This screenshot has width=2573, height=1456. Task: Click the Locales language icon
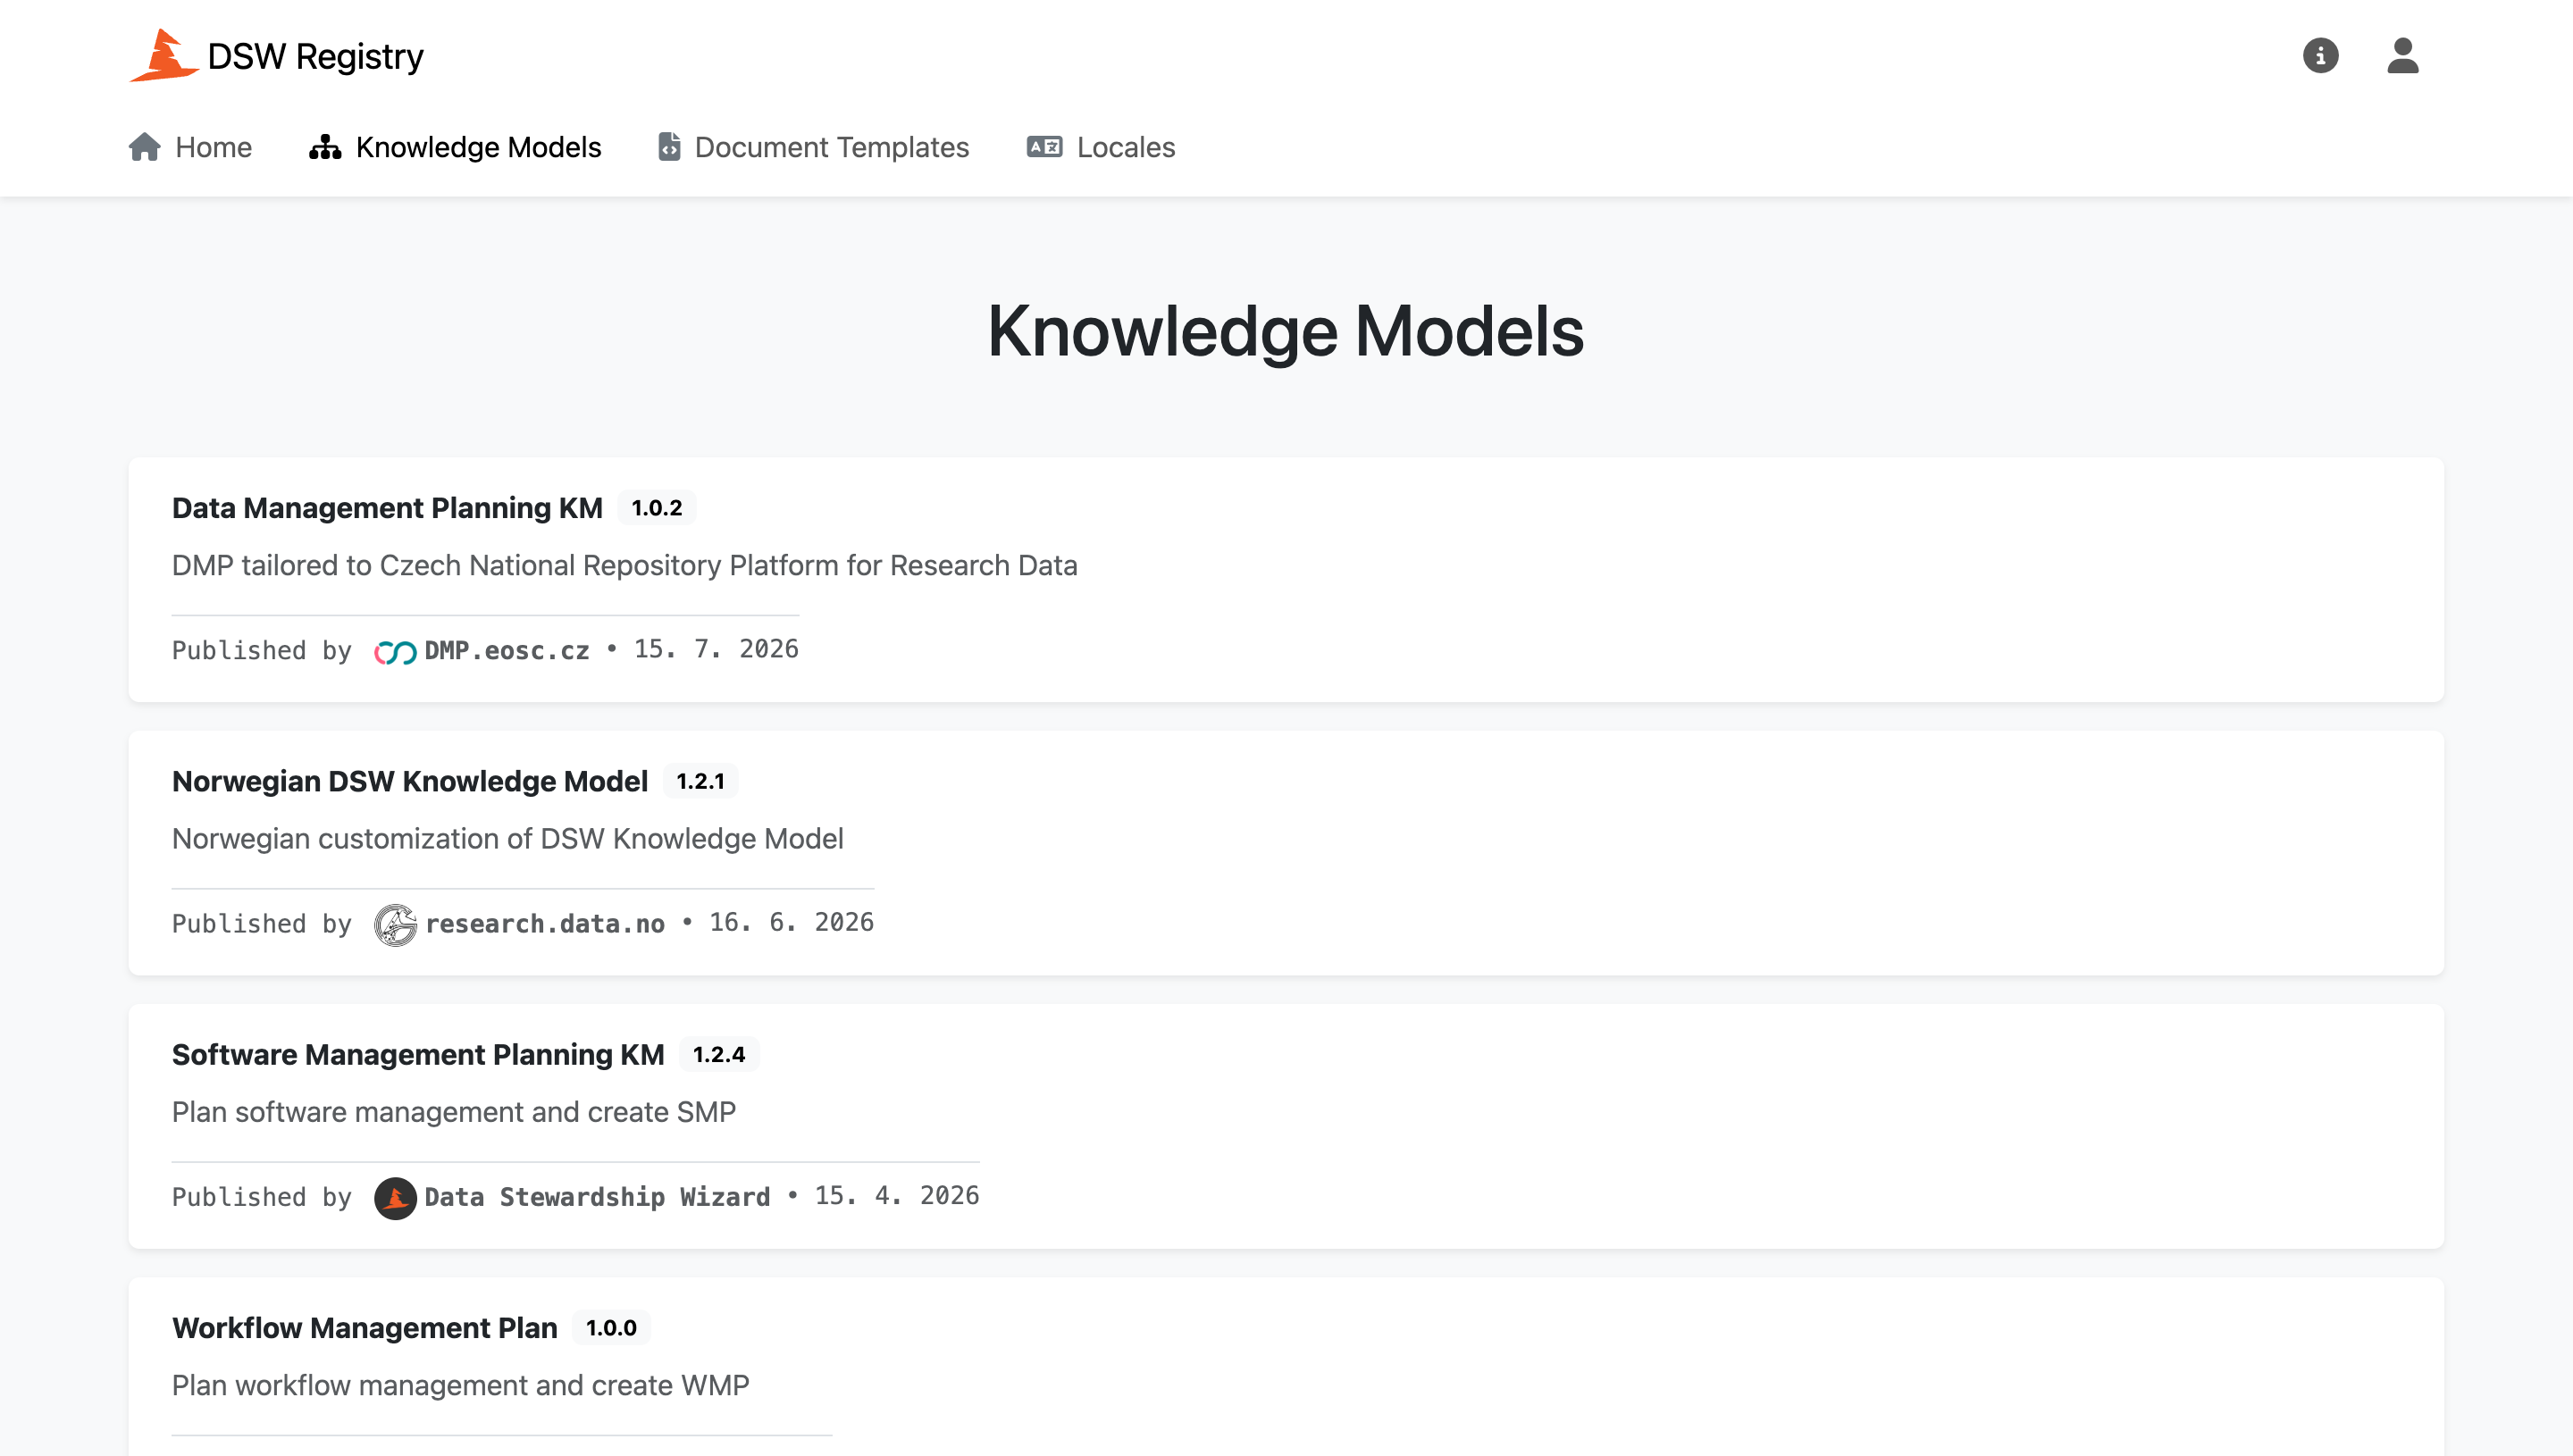(1044, 147)
